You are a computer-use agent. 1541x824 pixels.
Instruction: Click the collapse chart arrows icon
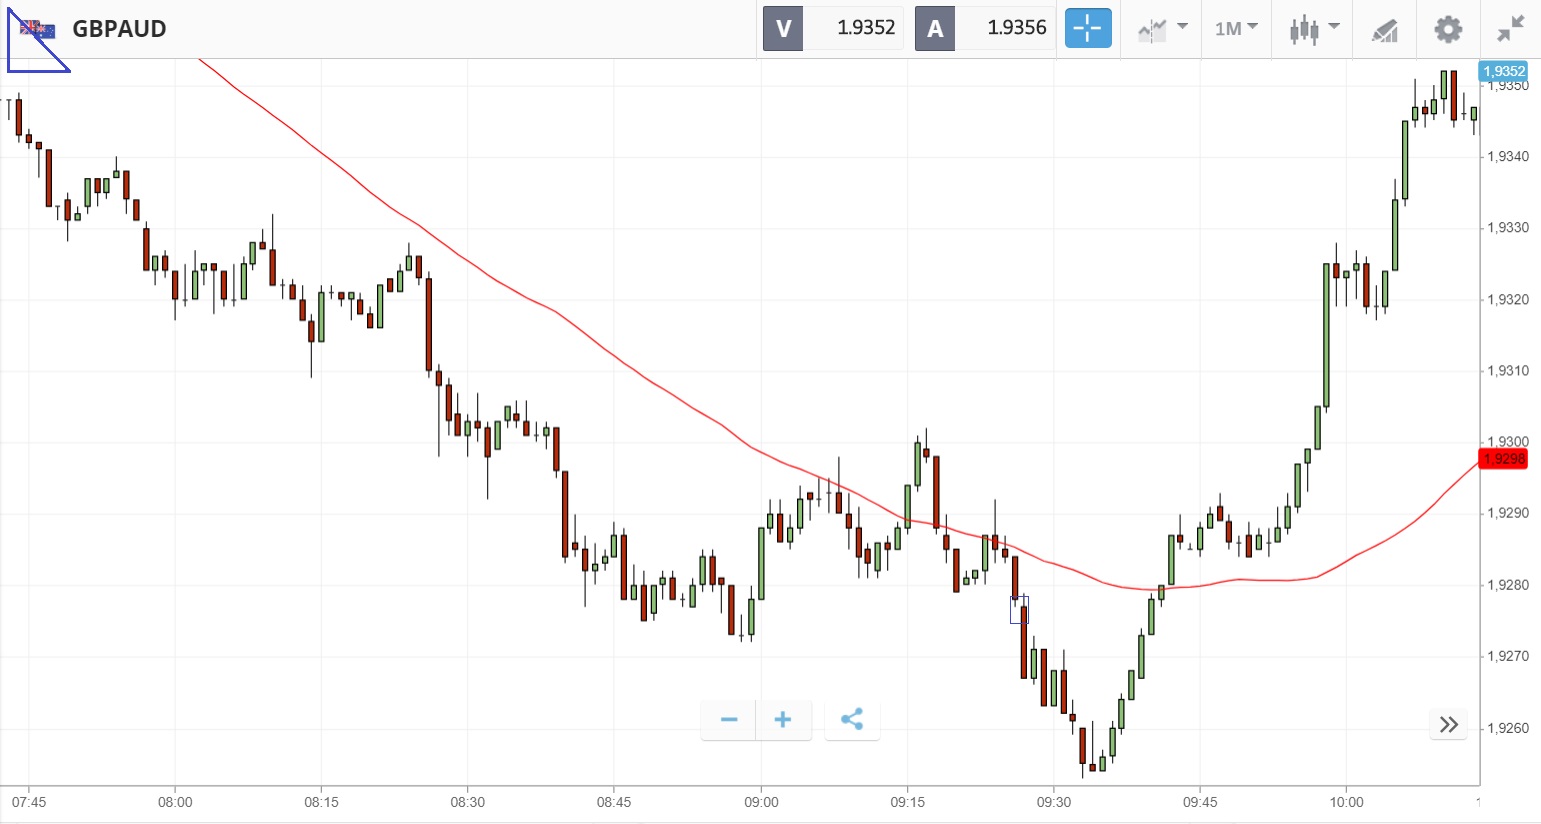[x=1510, y=29]
